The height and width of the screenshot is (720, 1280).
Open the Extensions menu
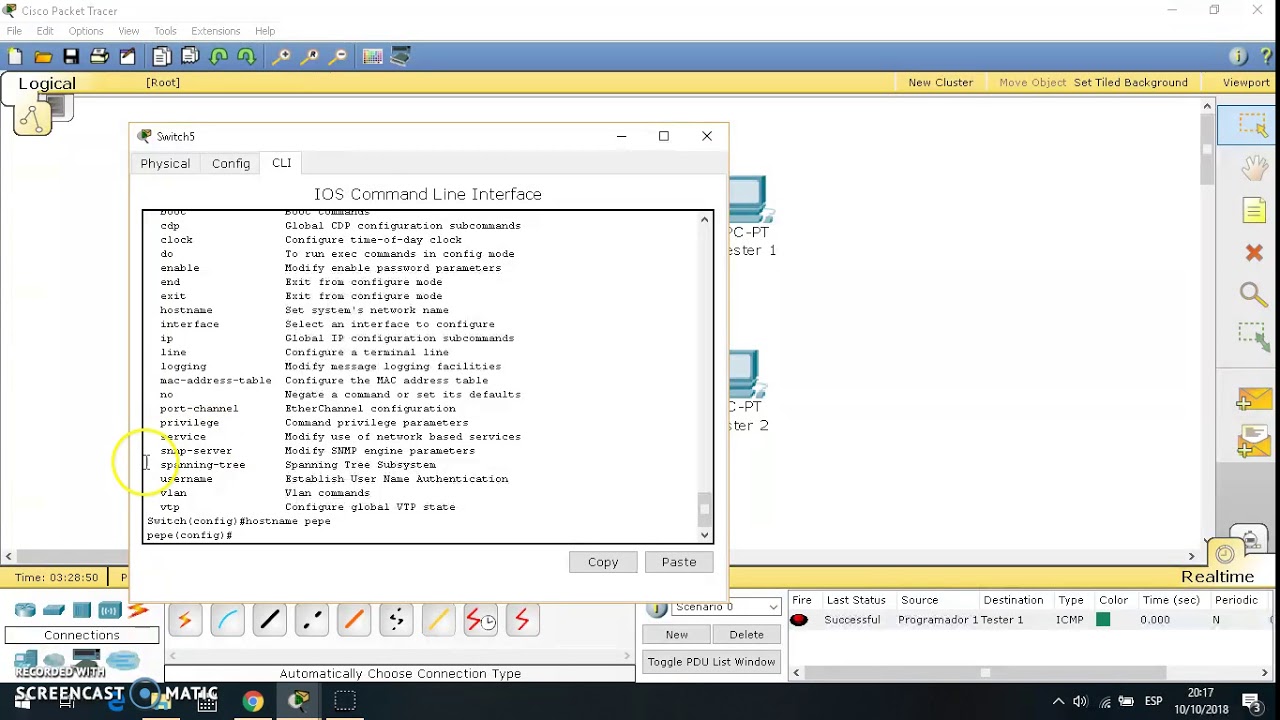(216, 31)
